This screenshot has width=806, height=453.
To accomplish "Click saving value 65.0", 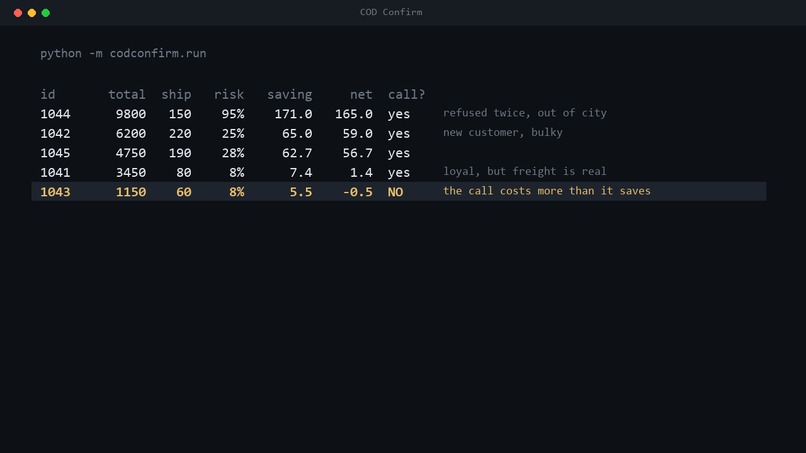I will 297,134.
